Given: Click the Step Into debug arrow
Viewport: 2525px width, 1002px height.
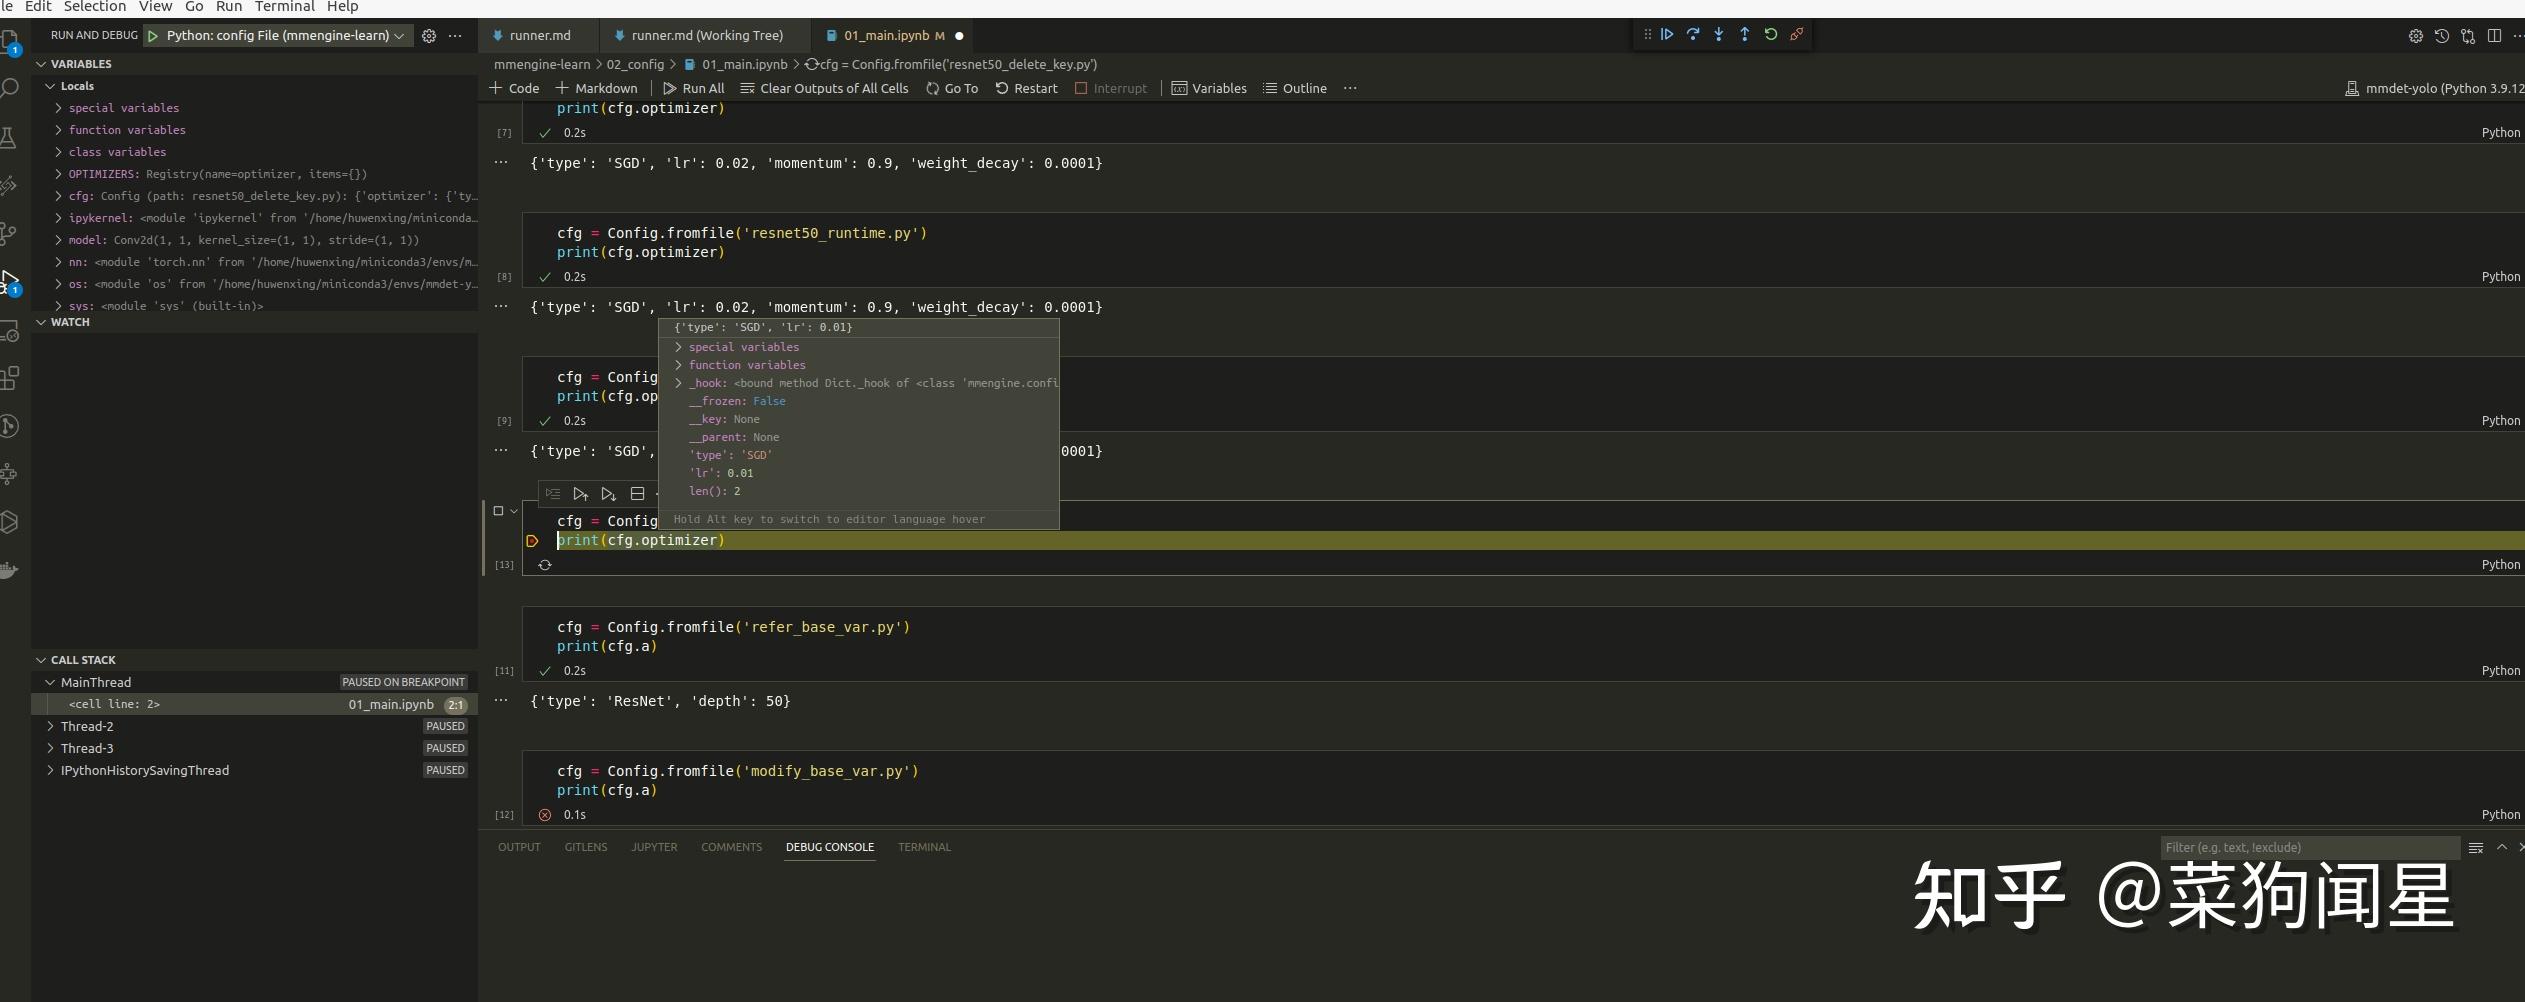Looking at the screenshot, I should [x=1719, y=34].
